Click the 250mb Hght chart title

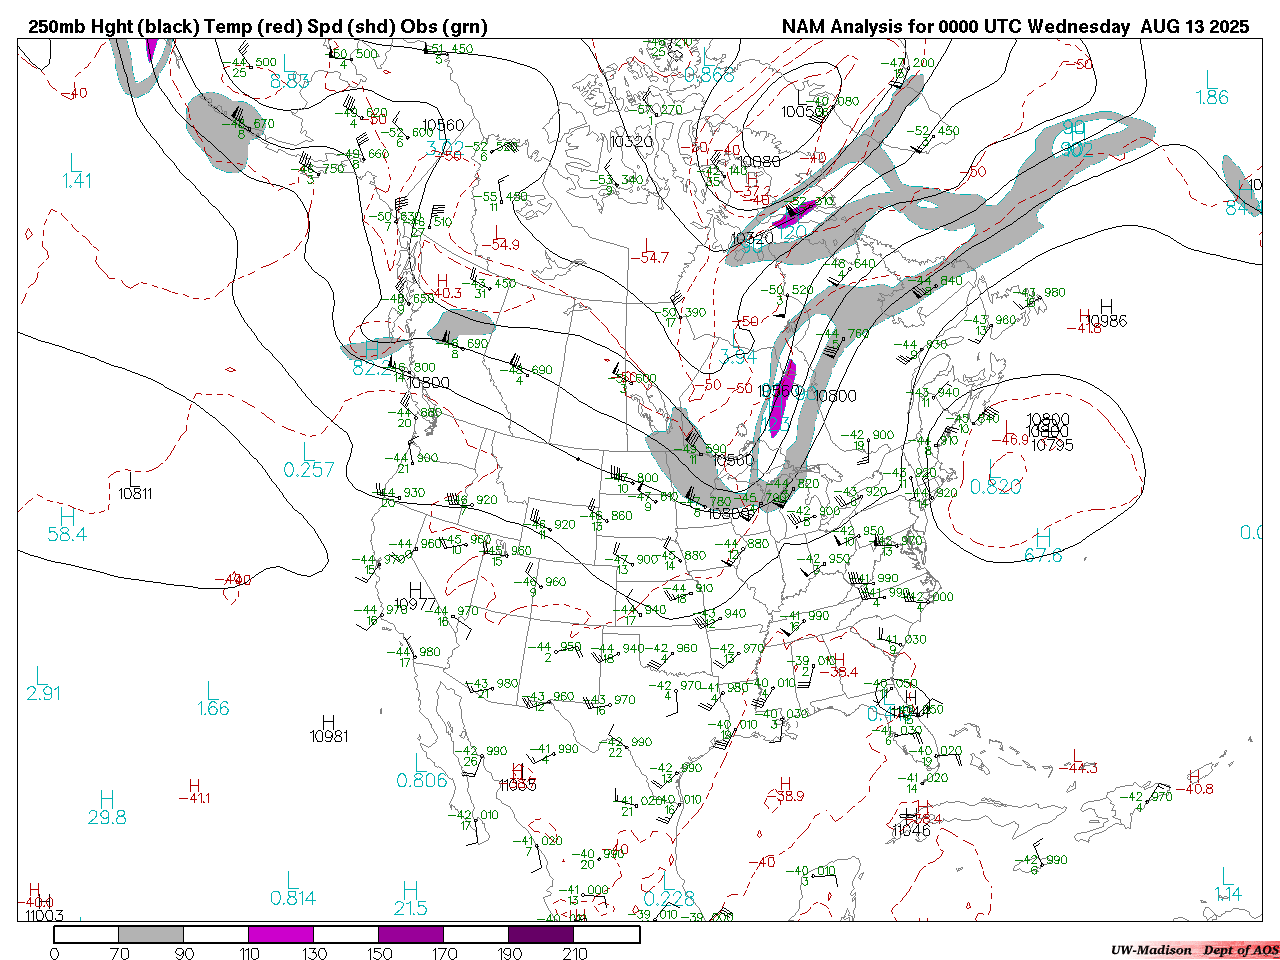[x=258, y=27]
